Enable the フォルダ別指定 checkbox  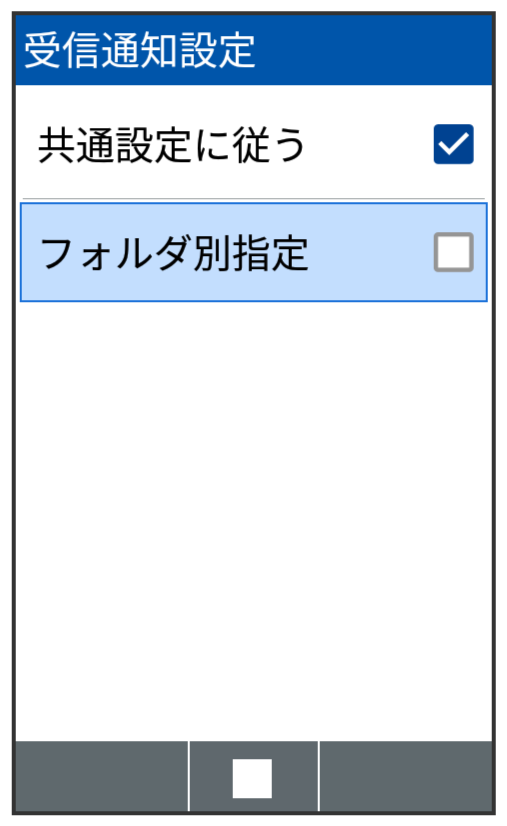coord(453,252)
